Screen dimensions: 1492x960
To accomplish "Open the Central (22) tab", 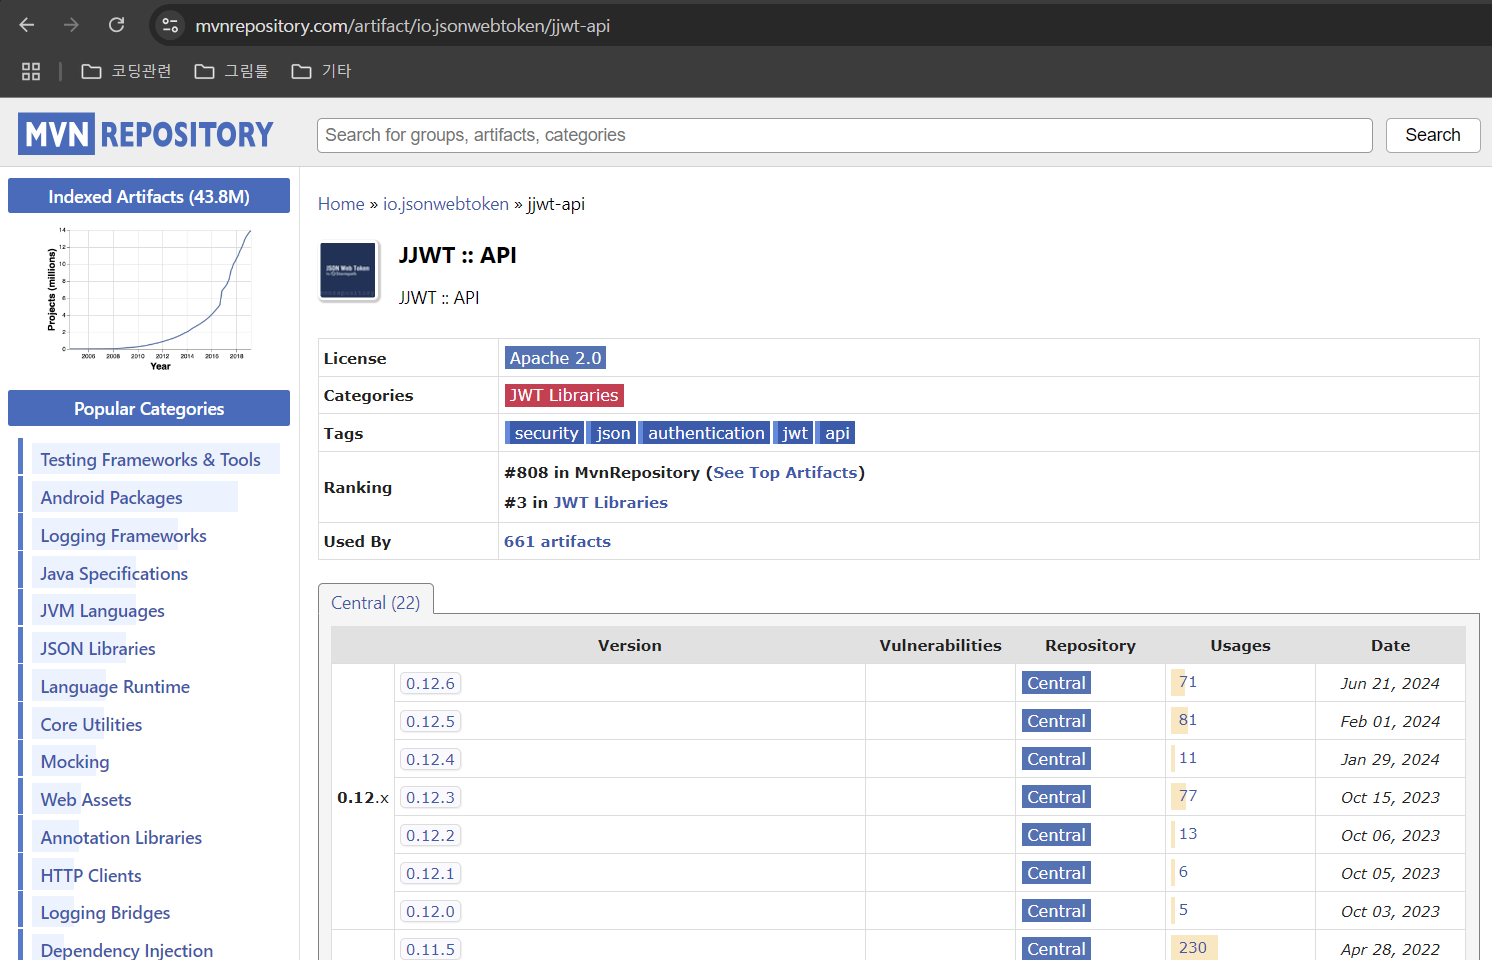I will click(x=376, y=602).
